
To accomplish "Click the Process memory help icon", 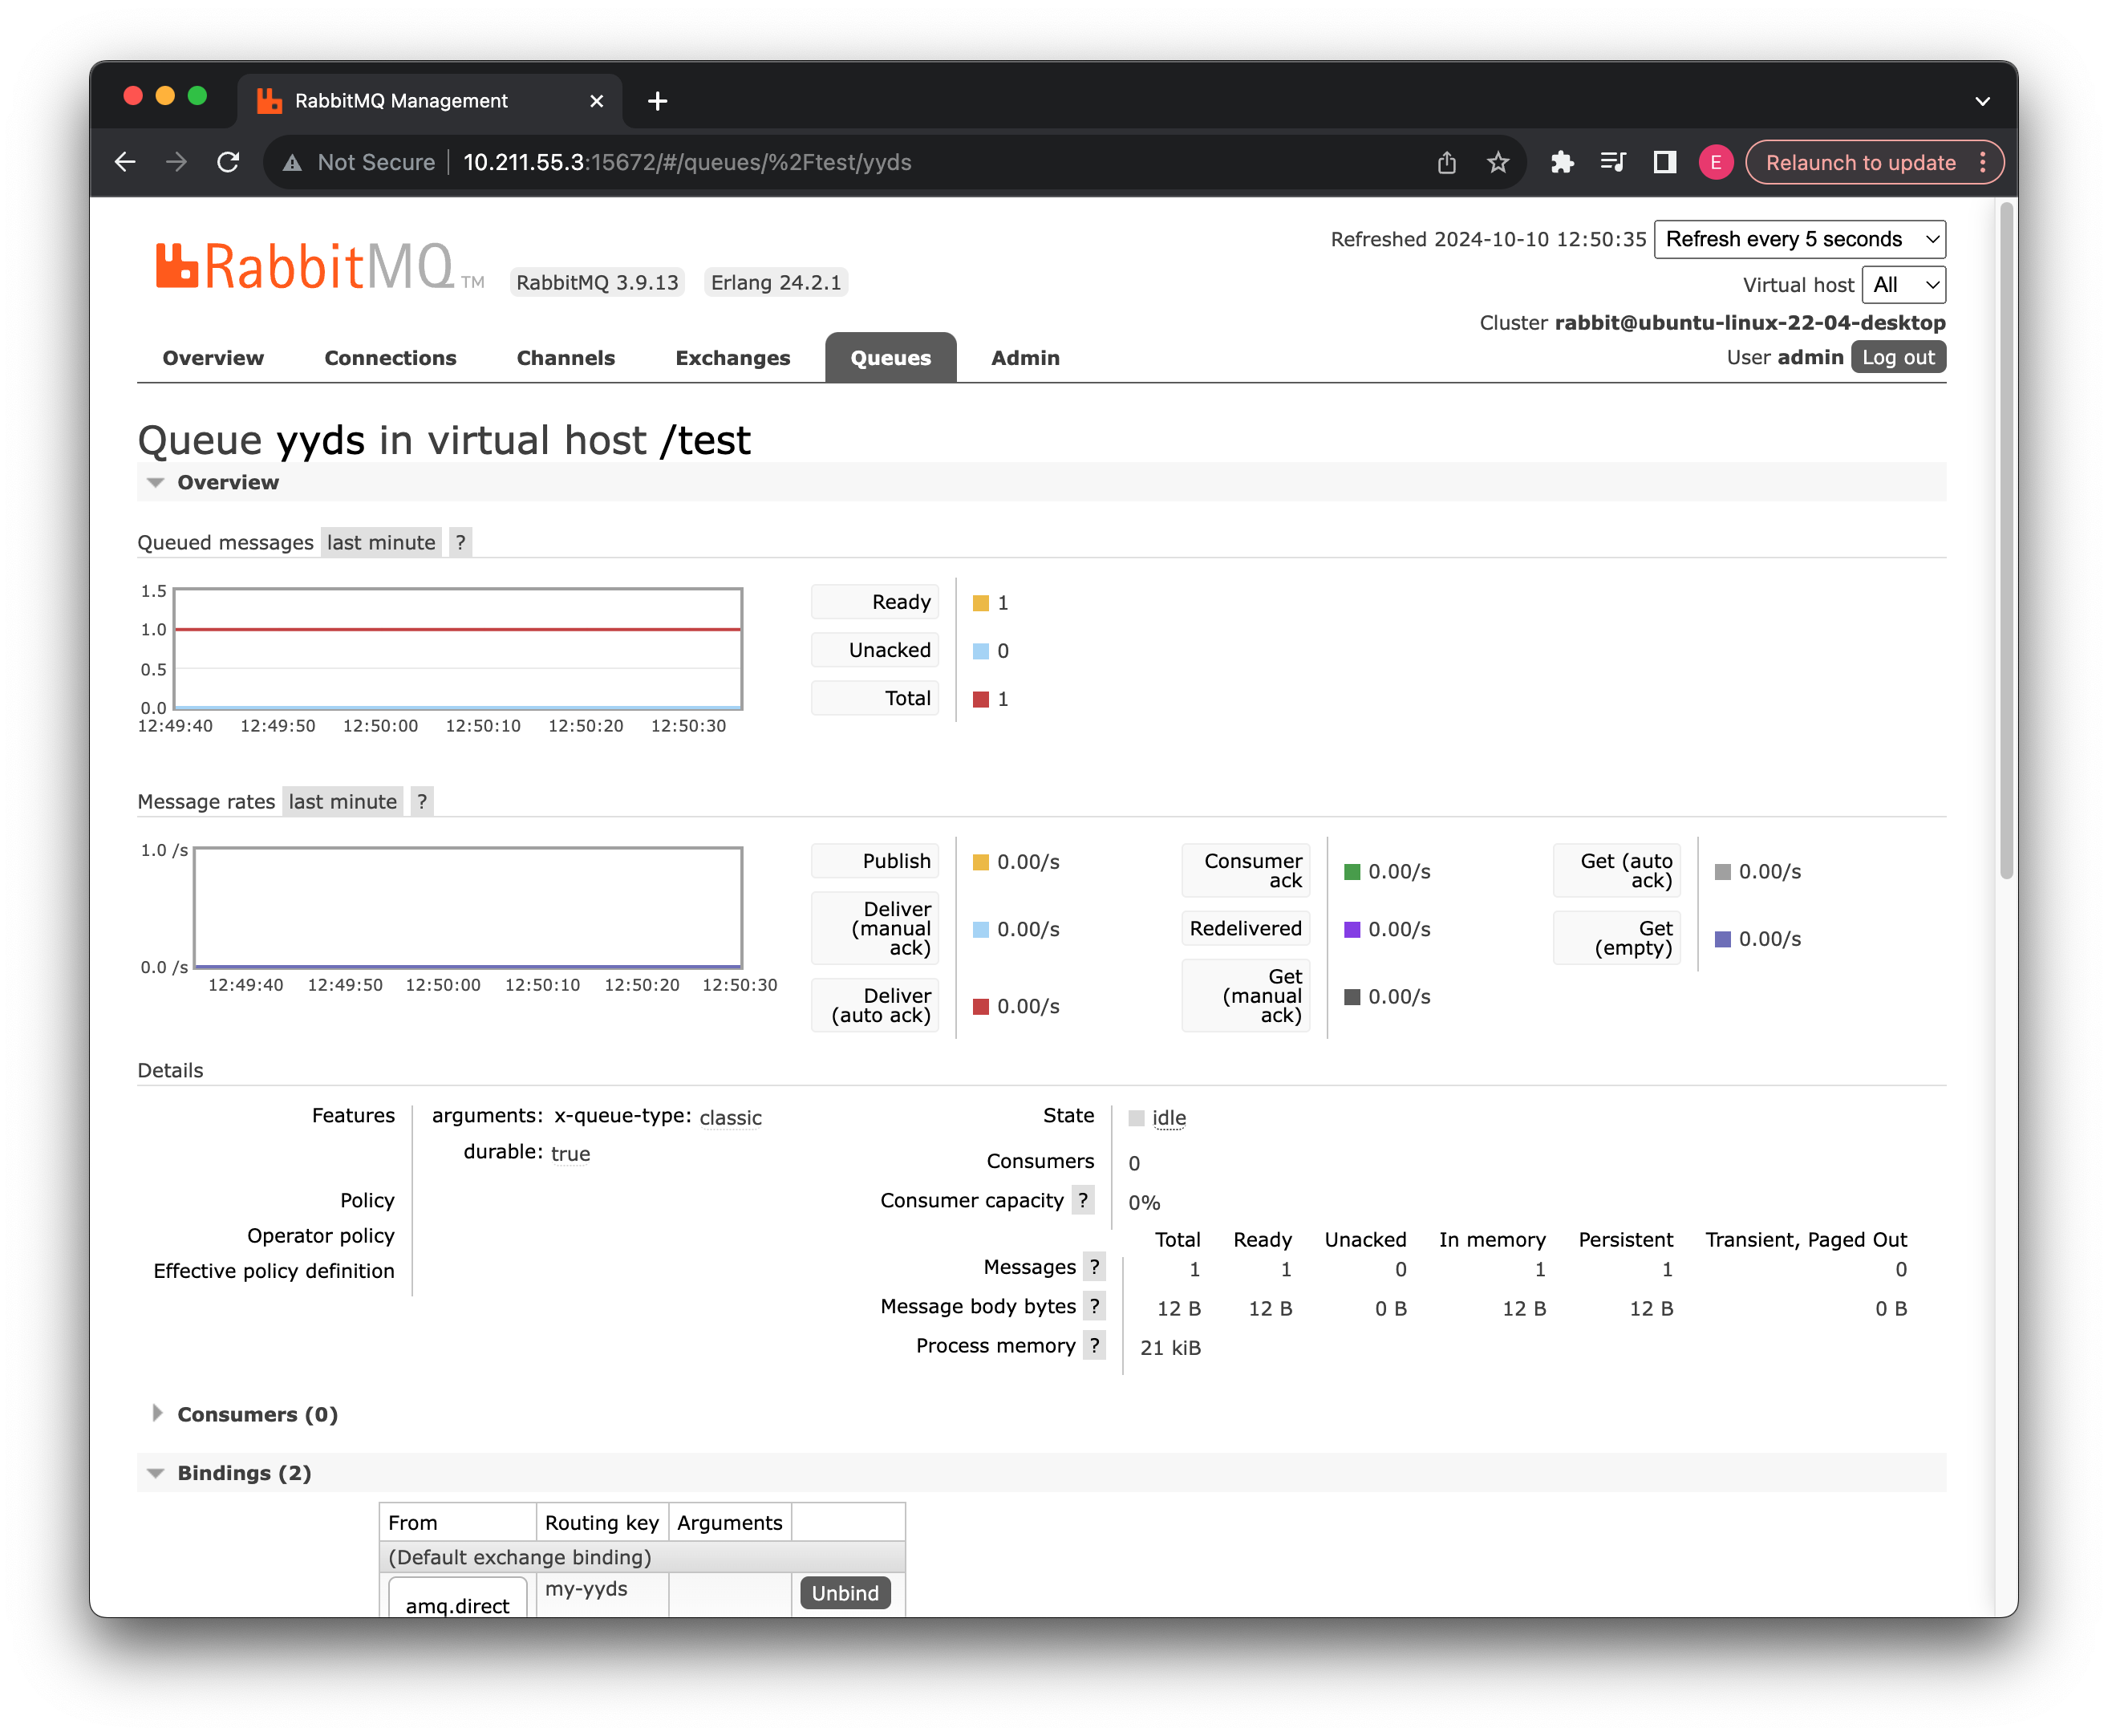I will [x=1095, y=1346].
